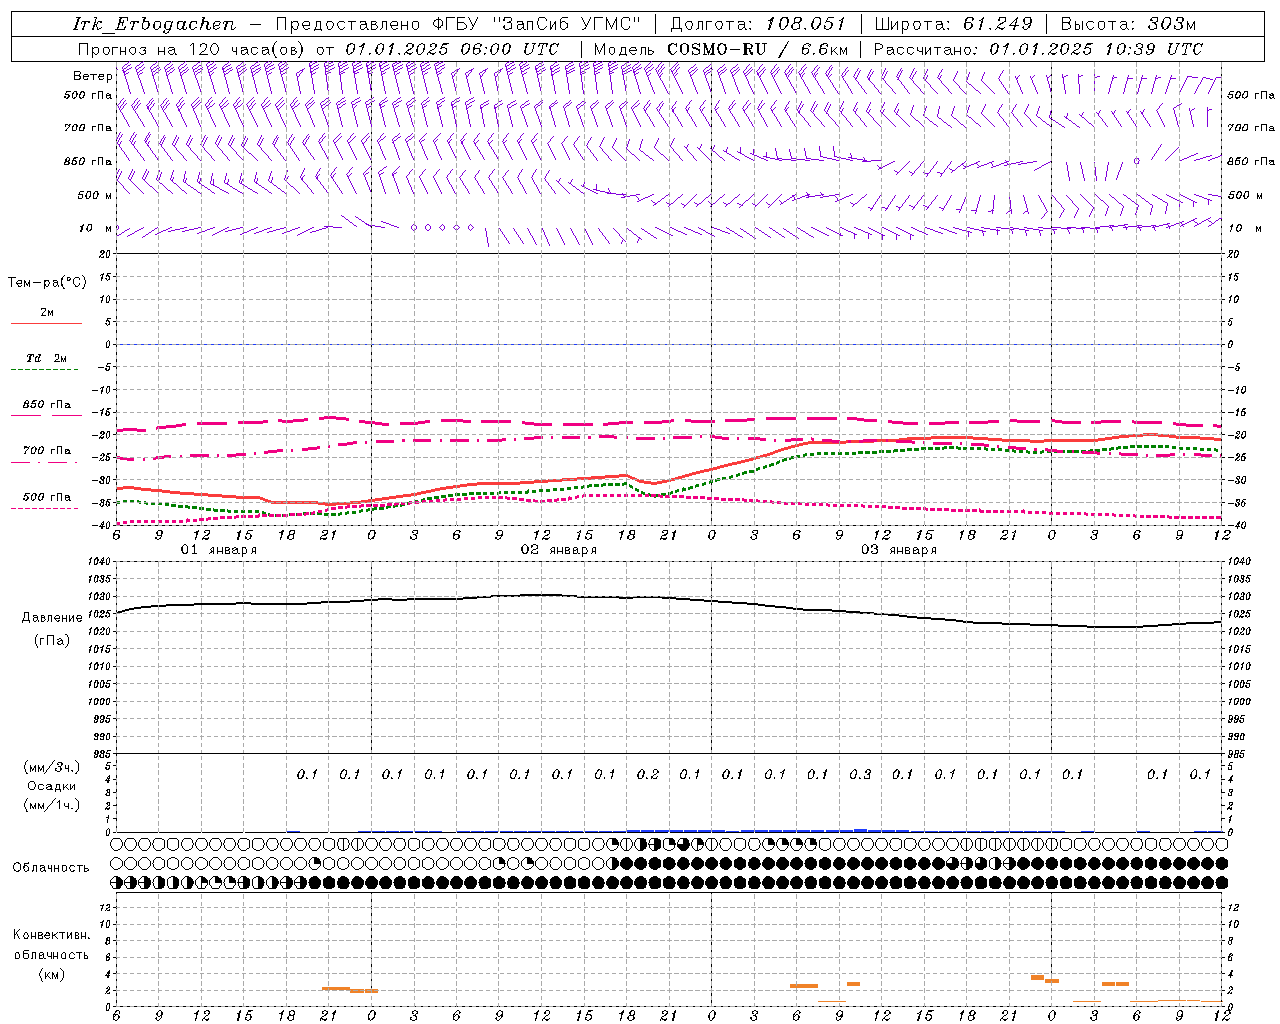The height and width of the screenshot is (1024, 1280).
Task: Select the latitude value 61.249
Action: point(997,24)
